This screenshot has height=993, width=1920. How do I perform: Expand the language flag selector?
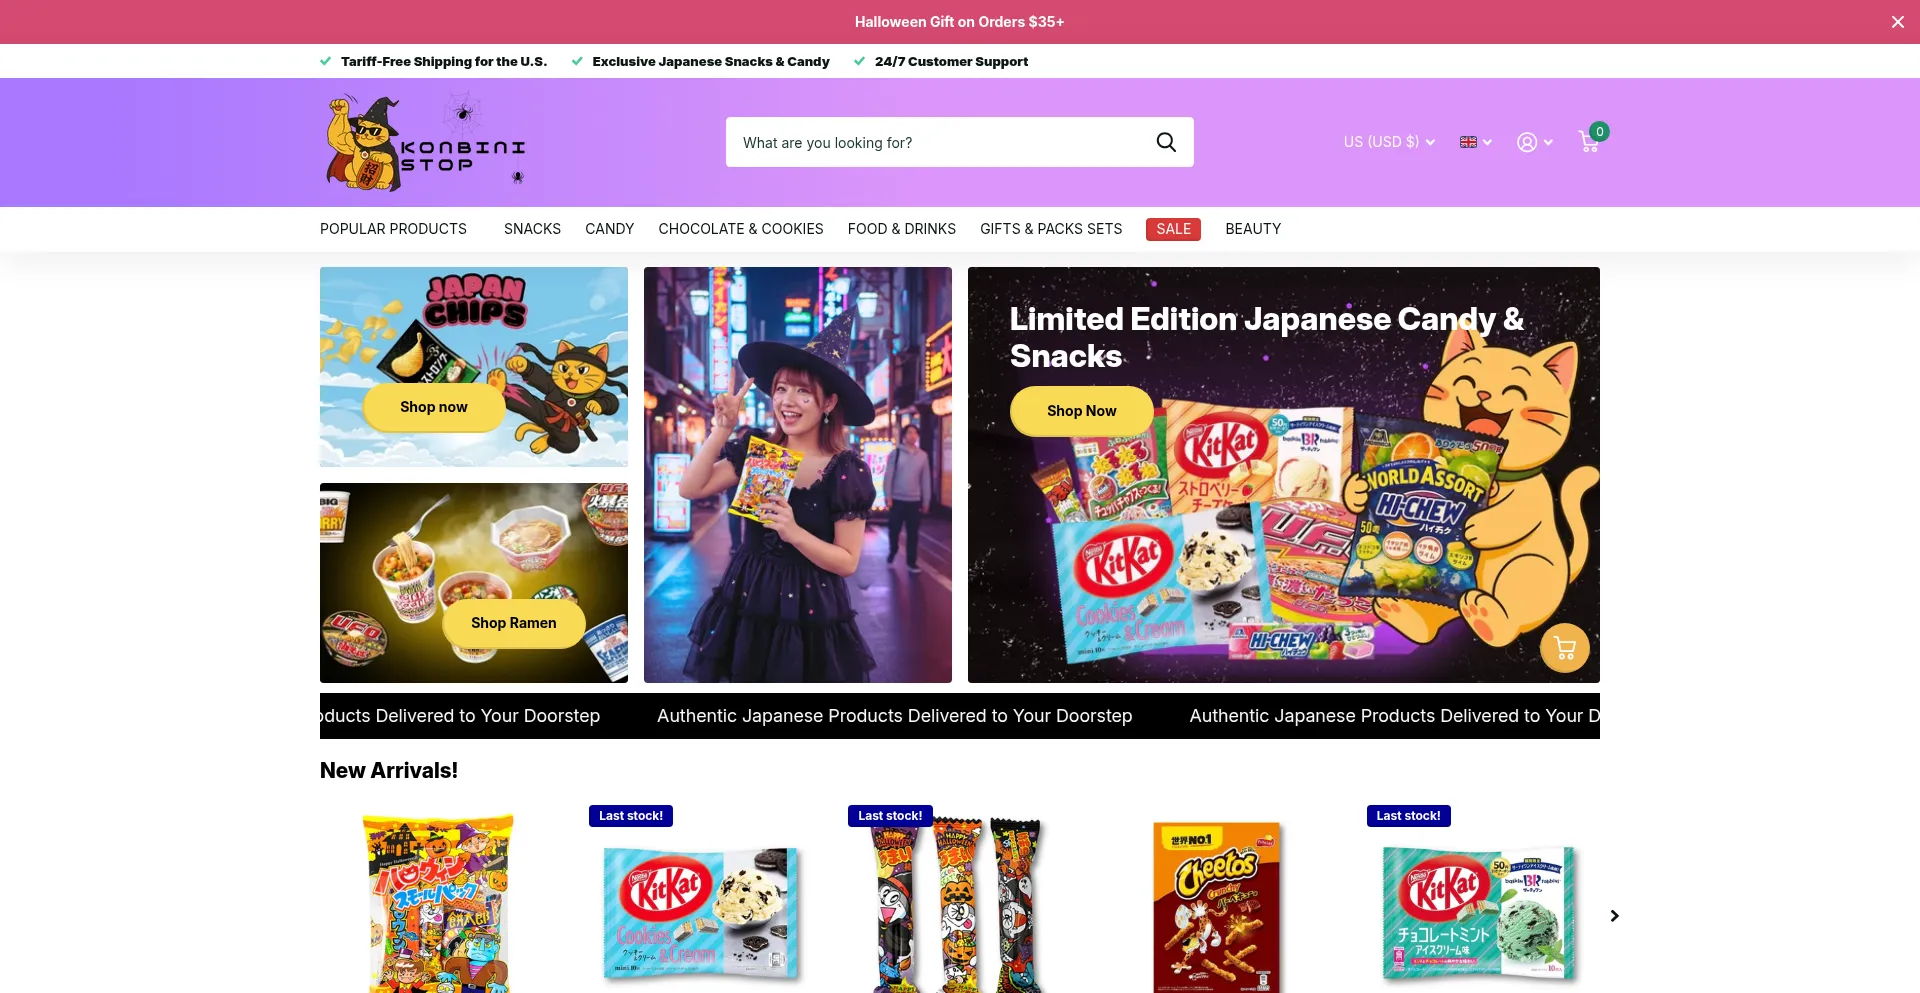1475,142
